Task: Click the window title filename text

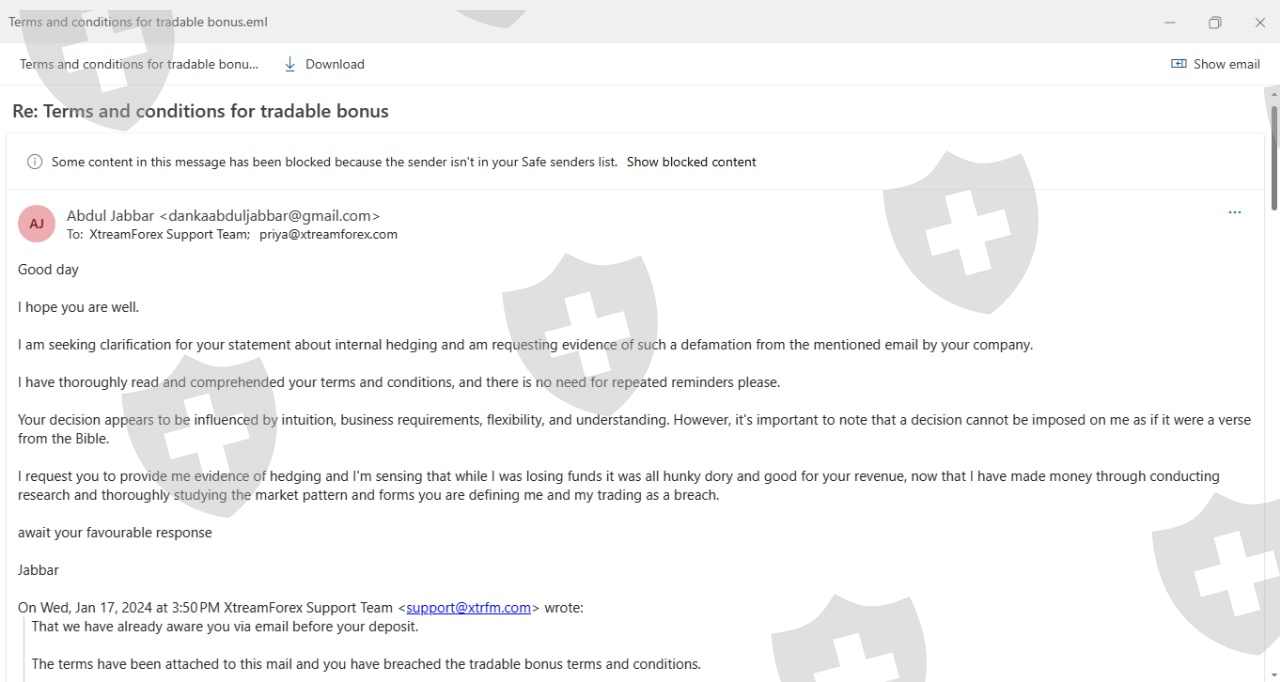Action: tap(138, 22)
